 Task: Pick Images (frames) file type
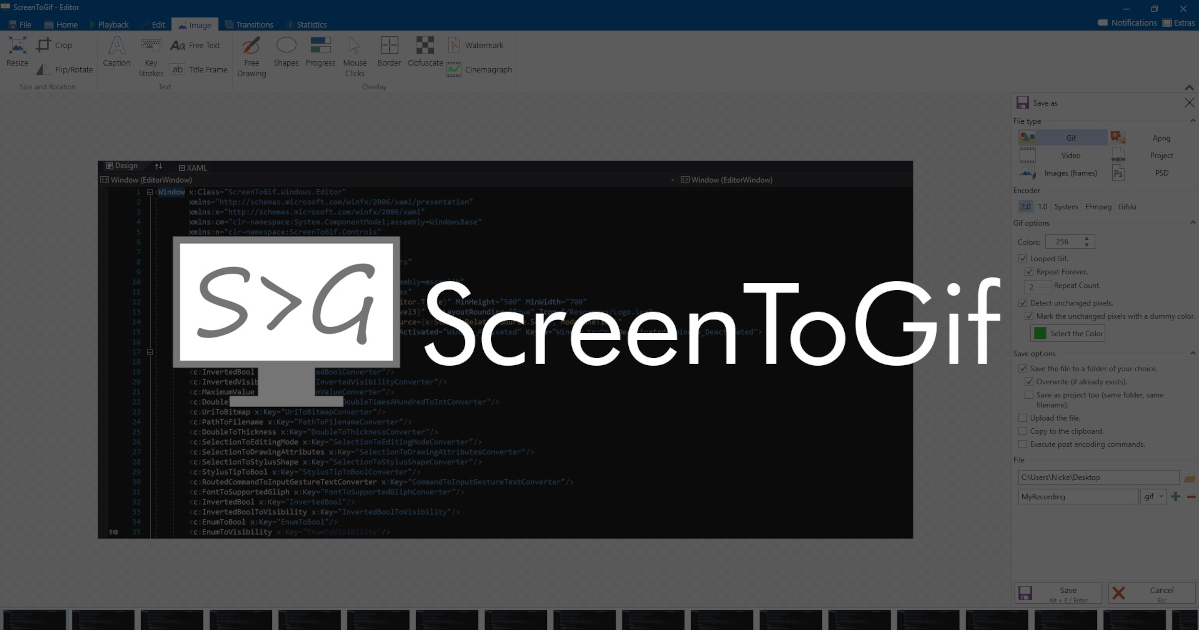1062,173
